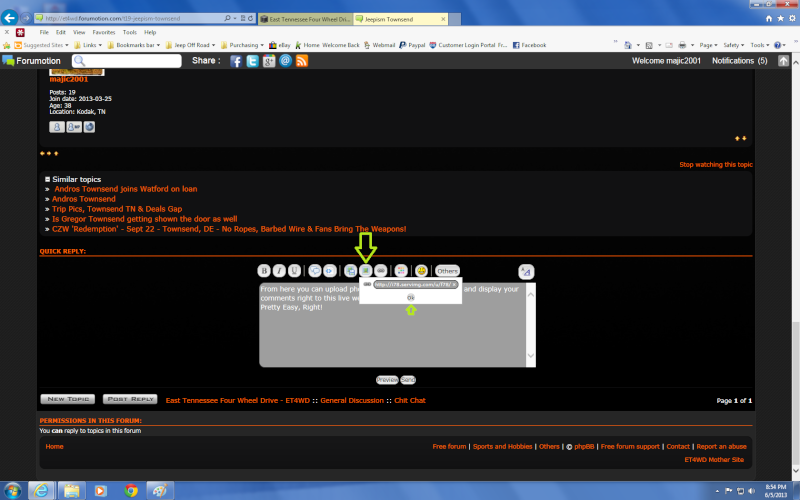Viewport: 800px width, 500px height.
Task: Go back with browser back arrow
Action: pos(10,18)
